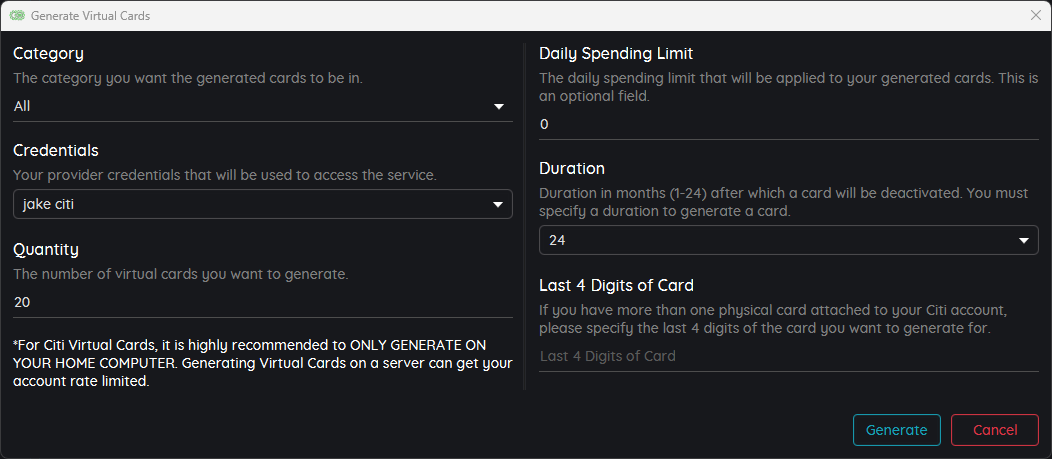
Task: Open the Category dropdown showing All
Action: coord(263,107)
